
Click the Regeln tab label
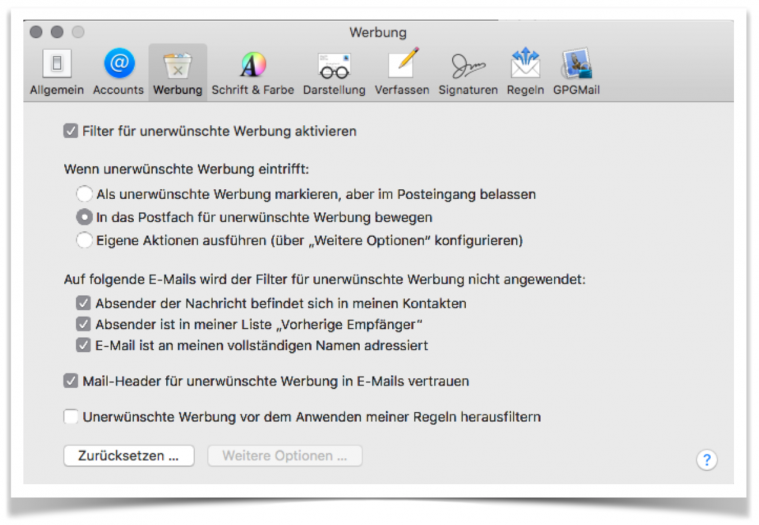click(525, 90)
